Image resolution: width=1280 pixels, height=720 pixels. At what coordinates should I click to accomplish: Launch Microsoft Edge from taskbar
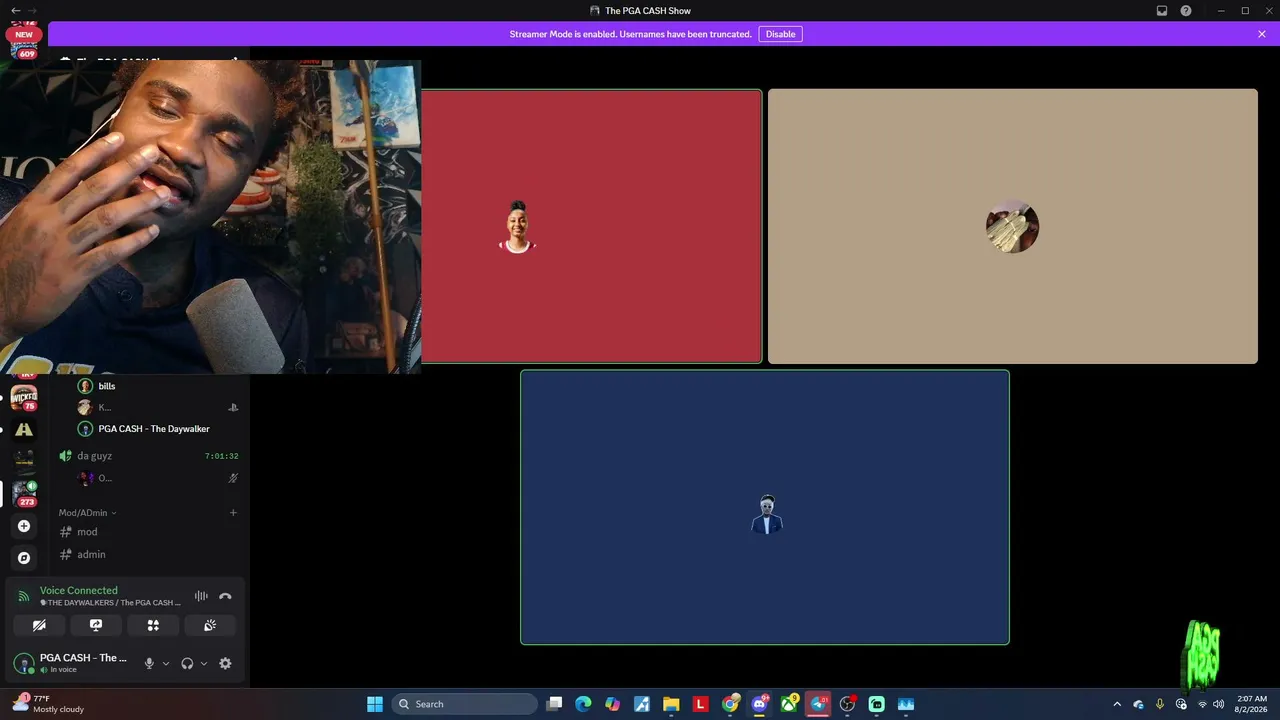coord(583,704)
